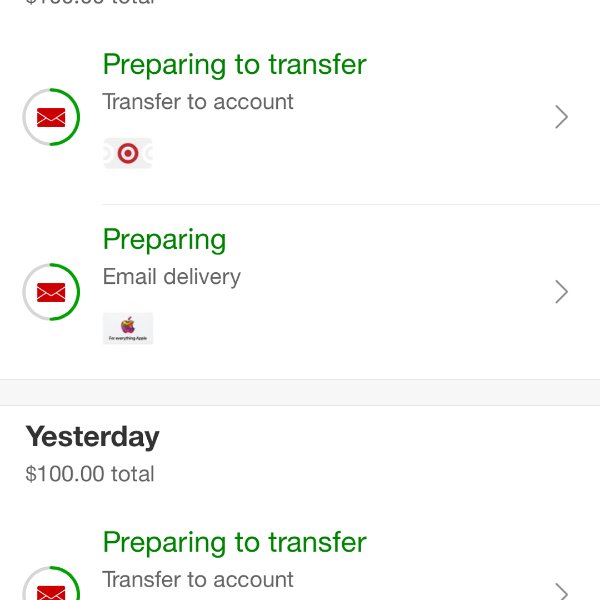This screenshot has width=600, height=600.
Task: Select the Apple gift card thumbnail
Action: (x=128, y=328)
